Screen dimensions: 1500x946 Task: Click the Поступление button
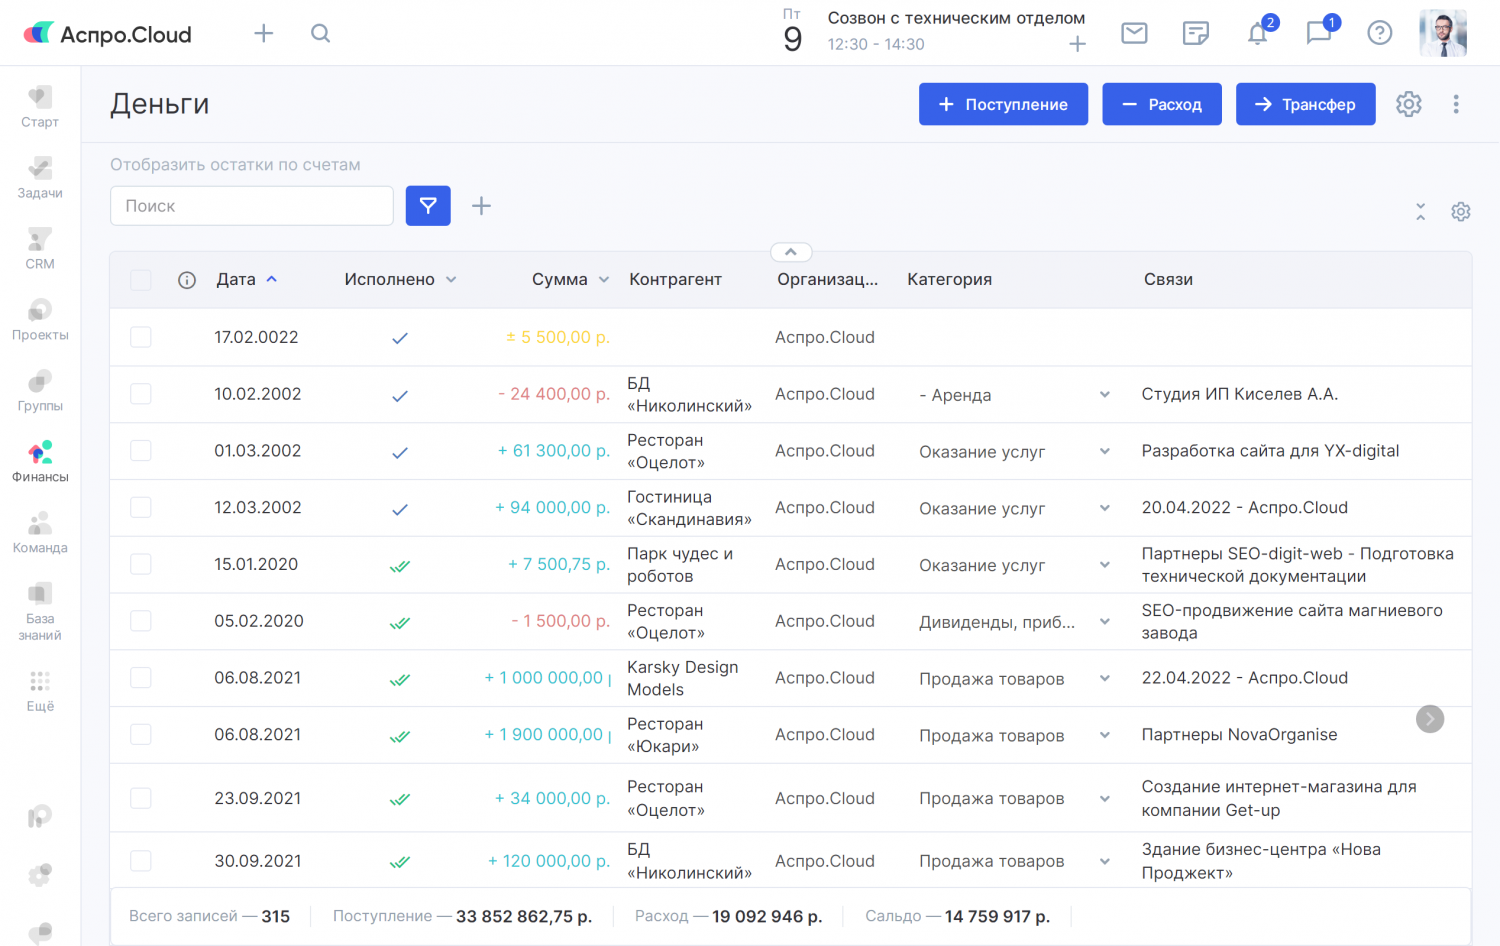click(x=1003, y=104)
